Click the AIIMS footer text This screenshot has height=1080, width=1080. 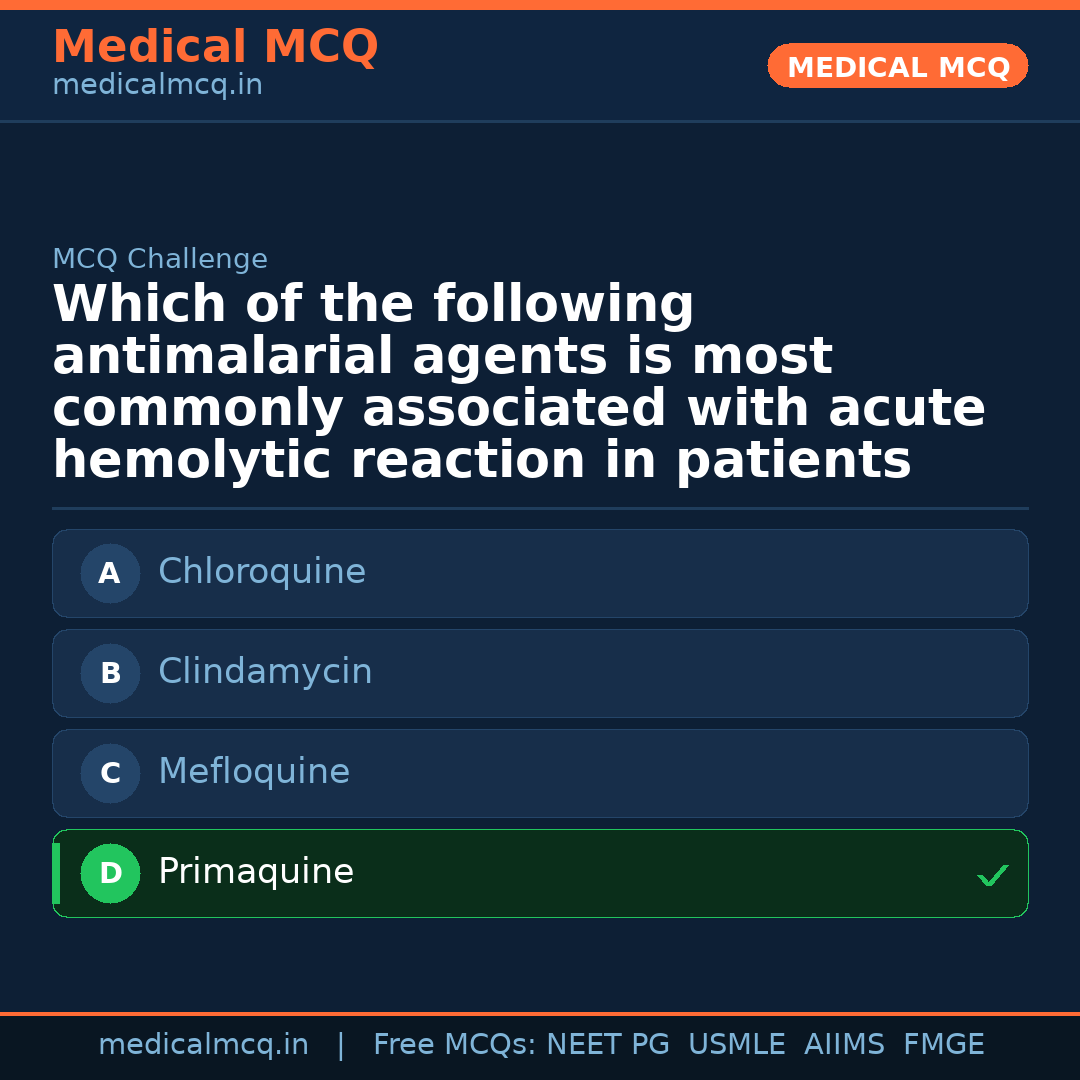point(844,1045)
